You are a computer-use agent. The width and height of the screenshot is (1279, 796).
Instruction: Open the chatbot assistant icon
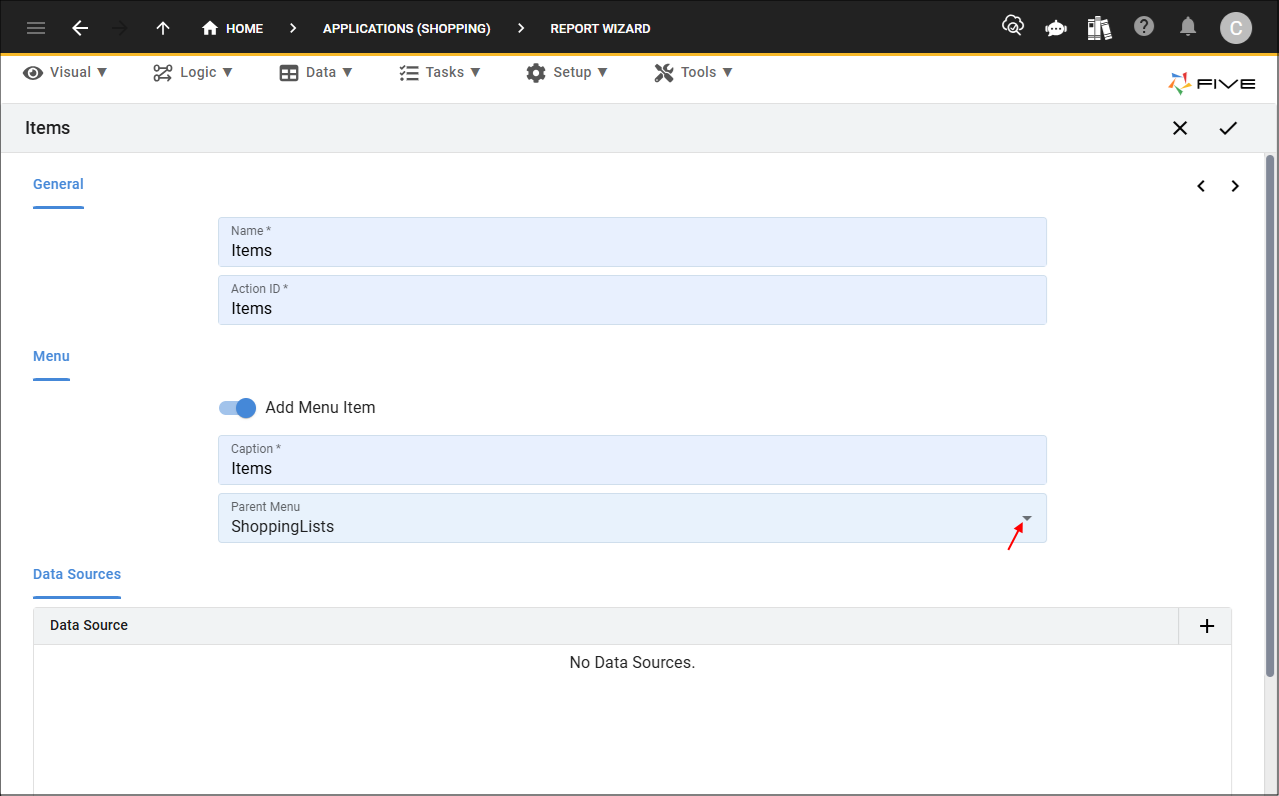pos(1055,28)
